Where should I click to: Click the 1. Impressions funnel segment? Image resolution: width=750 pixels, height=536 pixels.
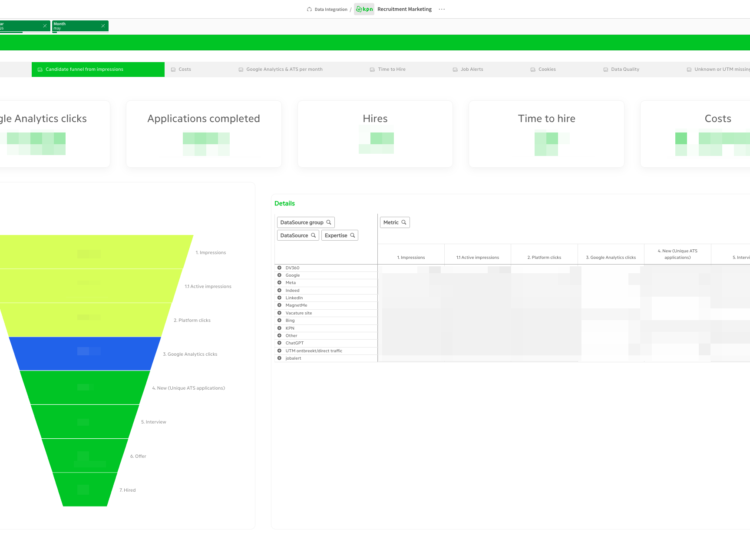[x=91, y=252]
